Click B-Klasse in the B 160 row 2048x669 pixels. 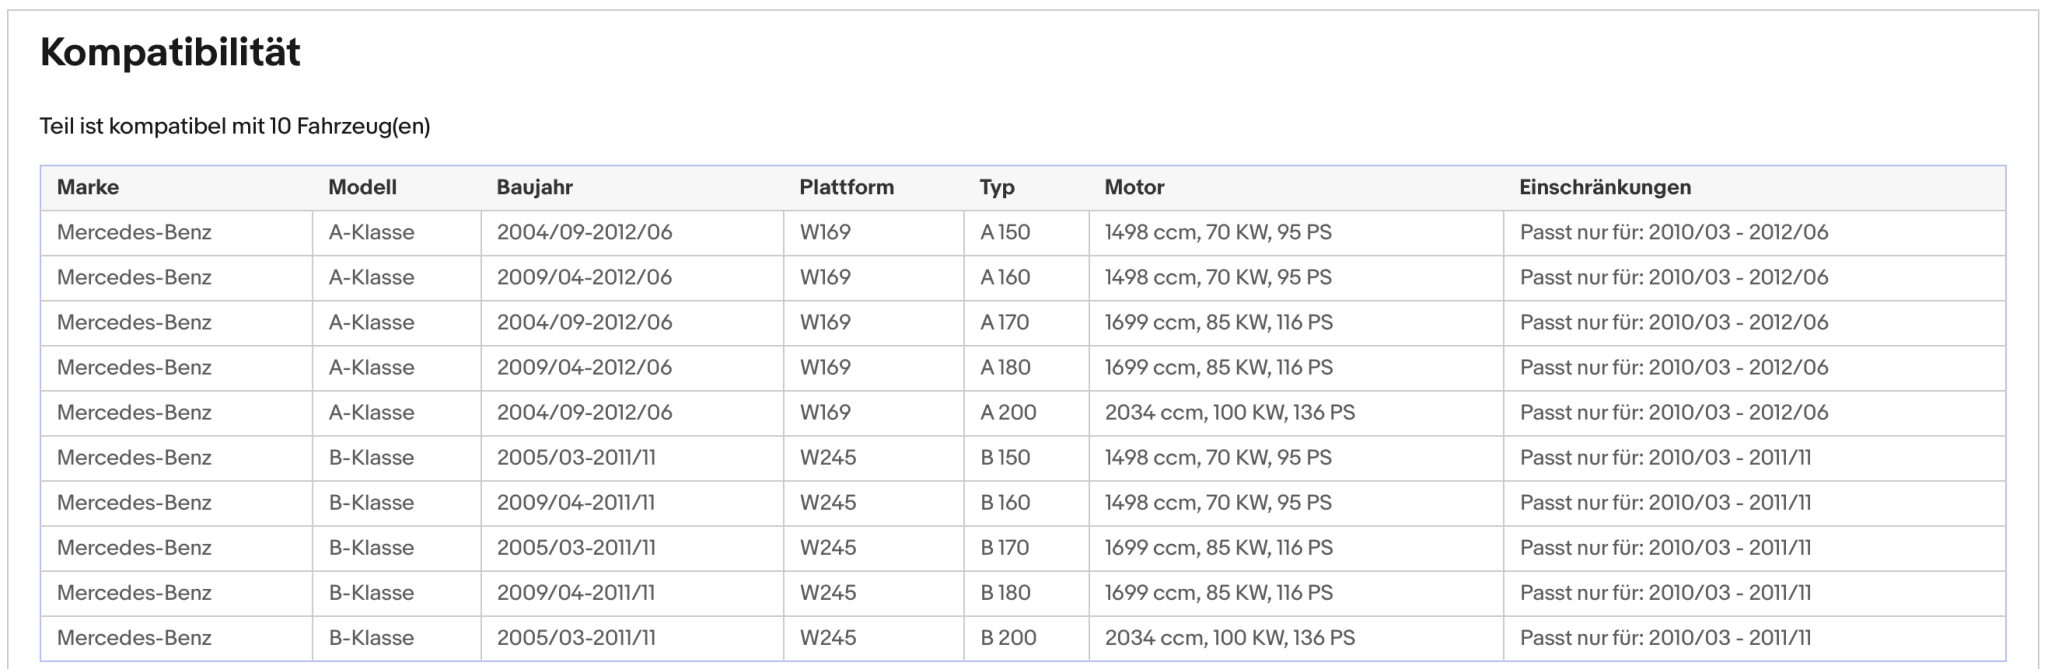[x=371, y=502]
